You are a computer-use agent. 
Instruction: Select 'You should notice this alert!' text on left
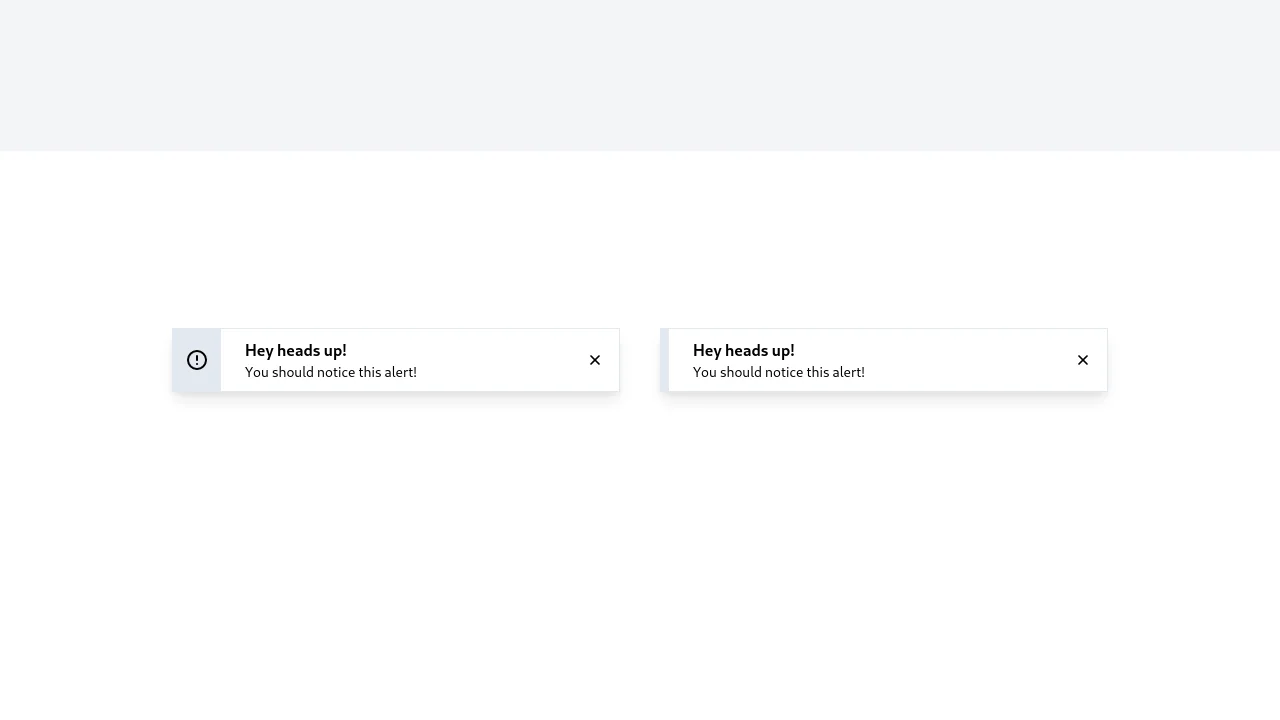point(330,372)
